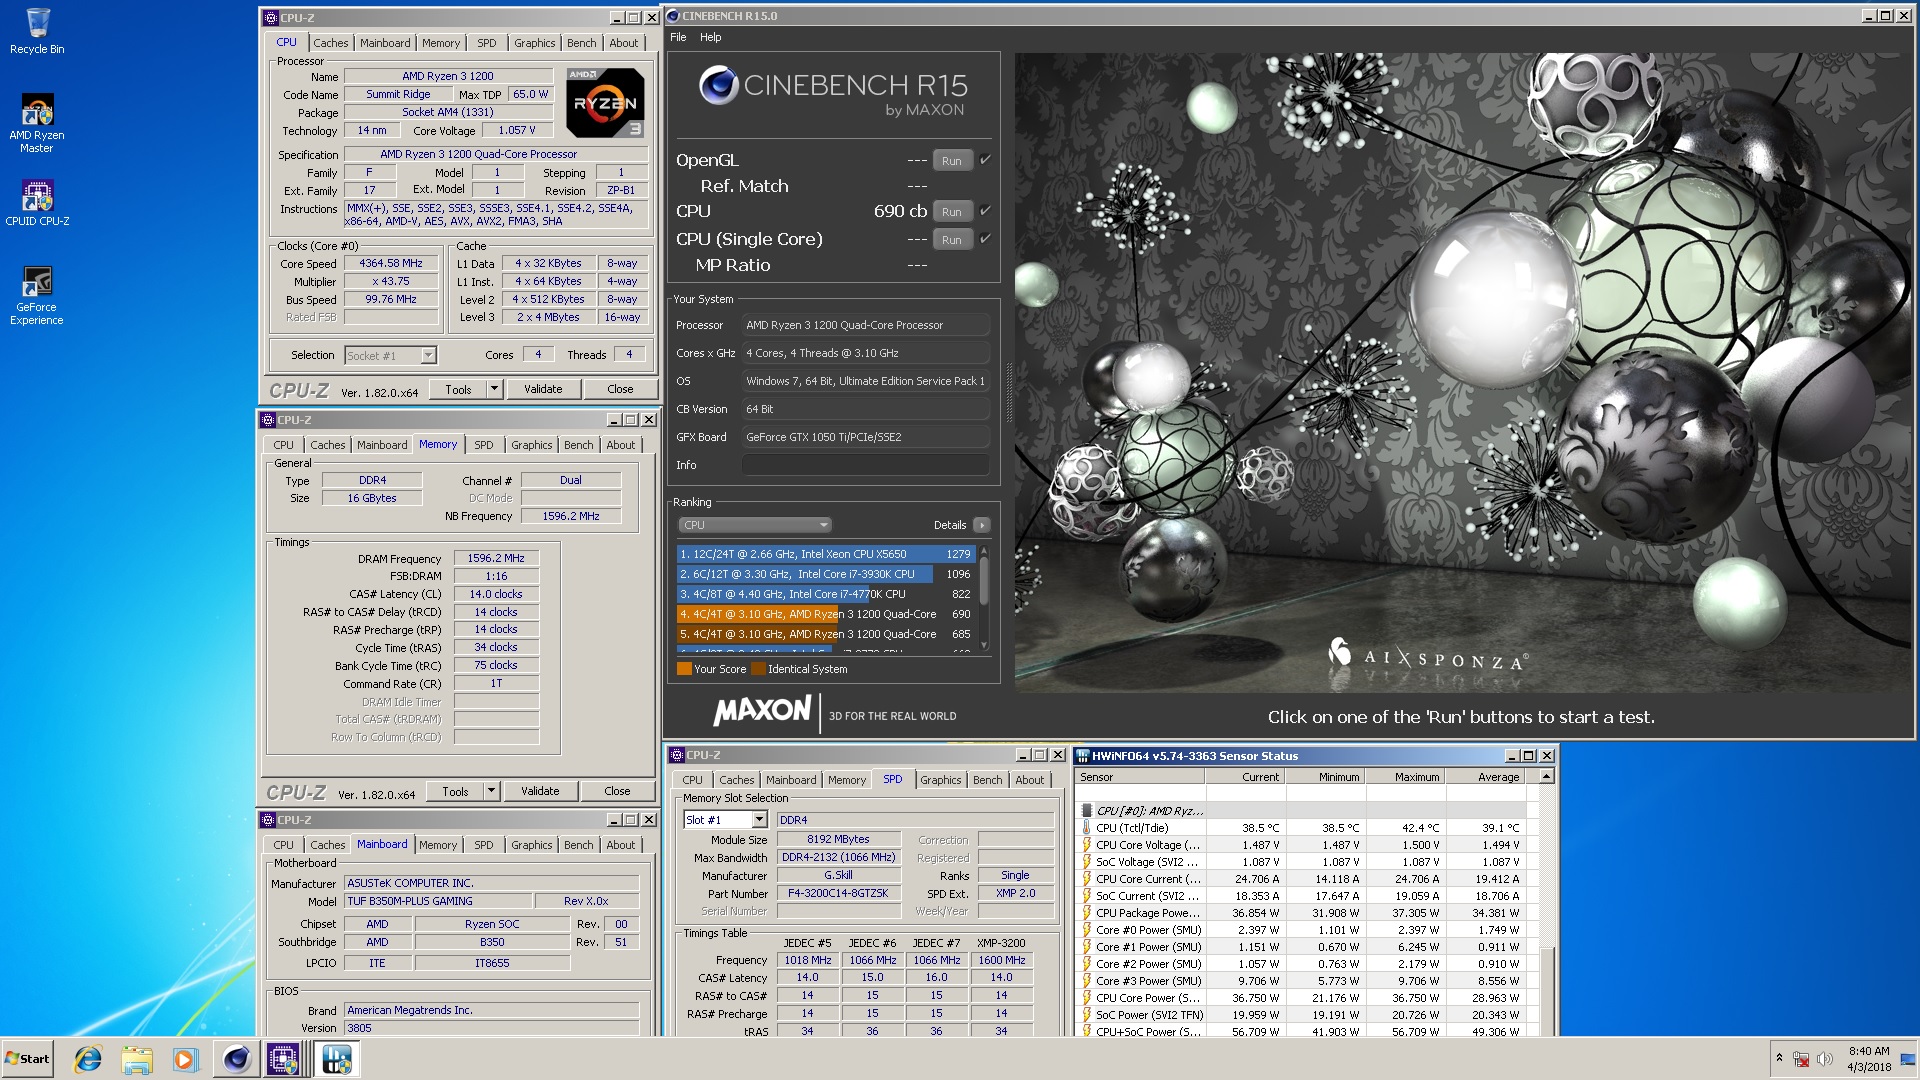Image resolution: width=1920 pixels, height=1080 pixels.
Task: Open the Slot #1 memory slot dropdown
Action: tap(725, 820)
